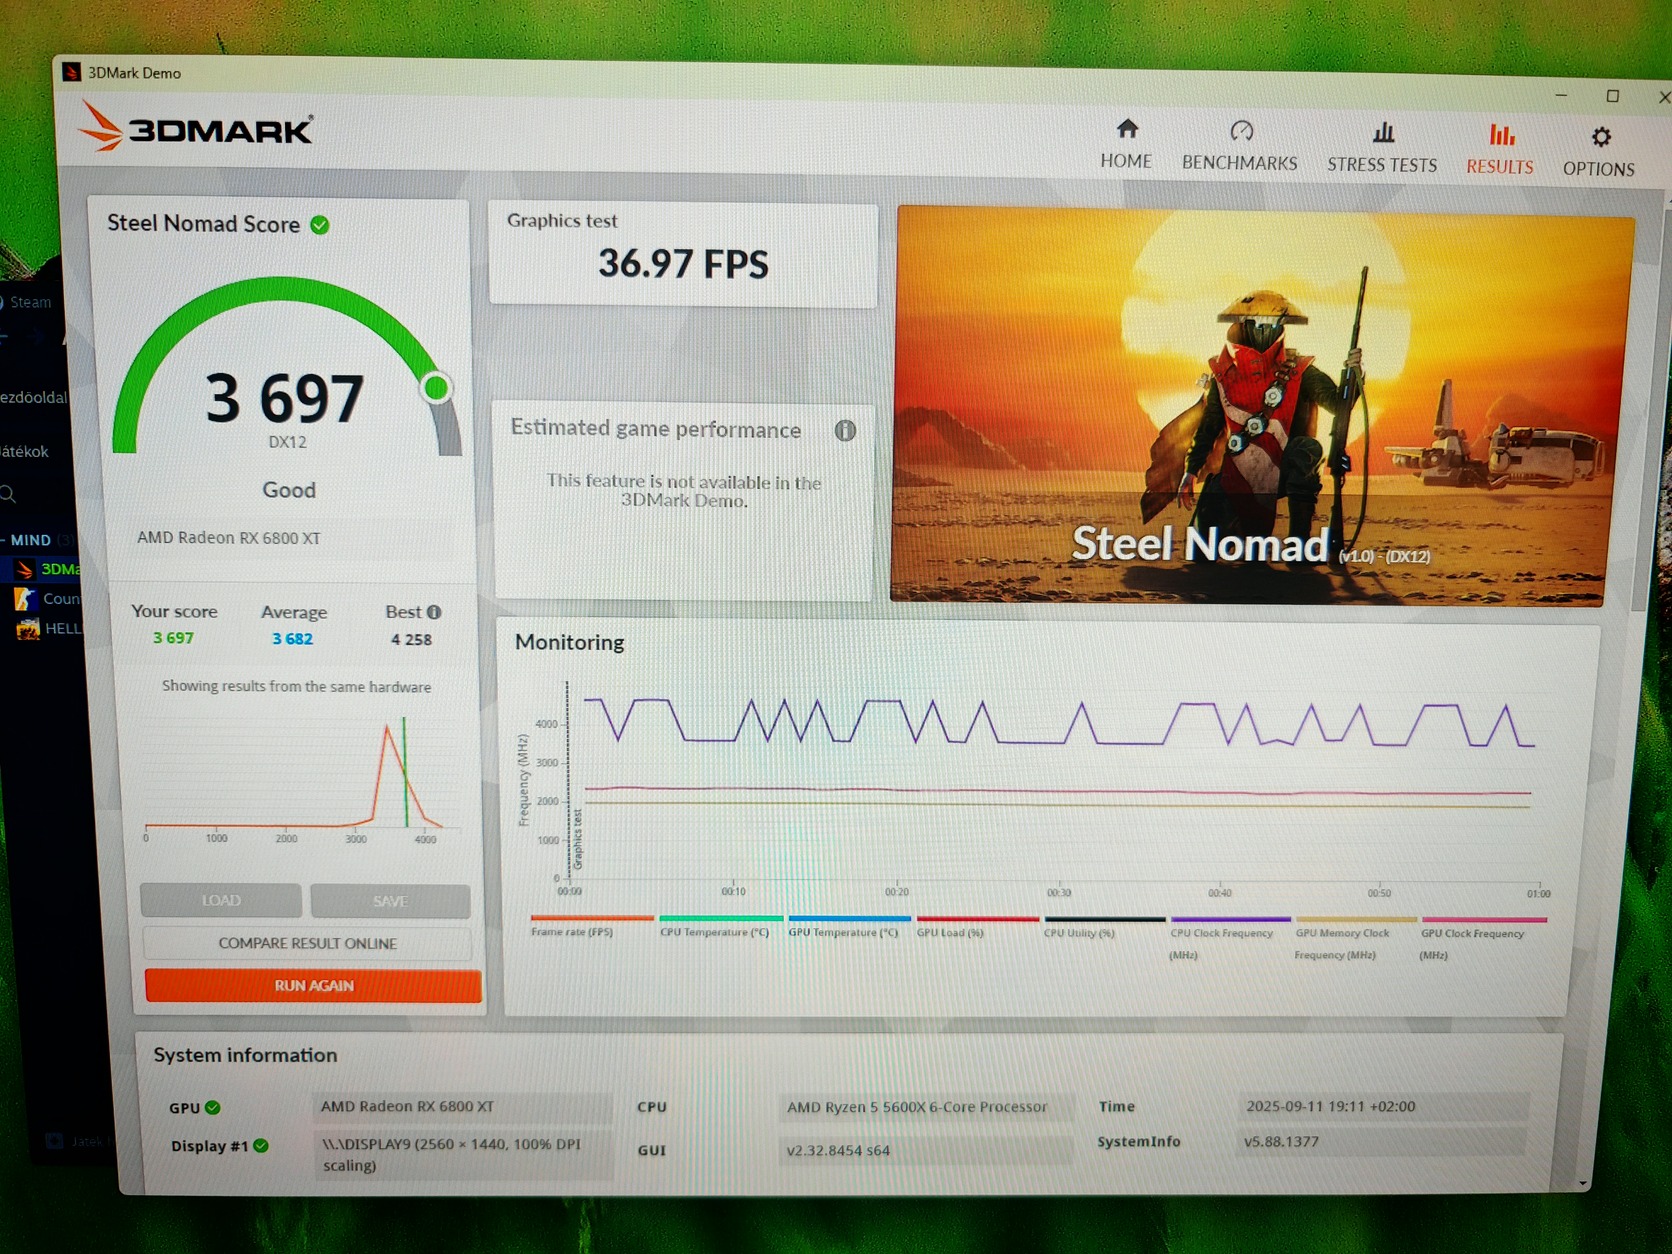Image resolution: width=1672 pixels, height=1254 pixels.
Task: Click the large "3 697" score
Action: 285,398
